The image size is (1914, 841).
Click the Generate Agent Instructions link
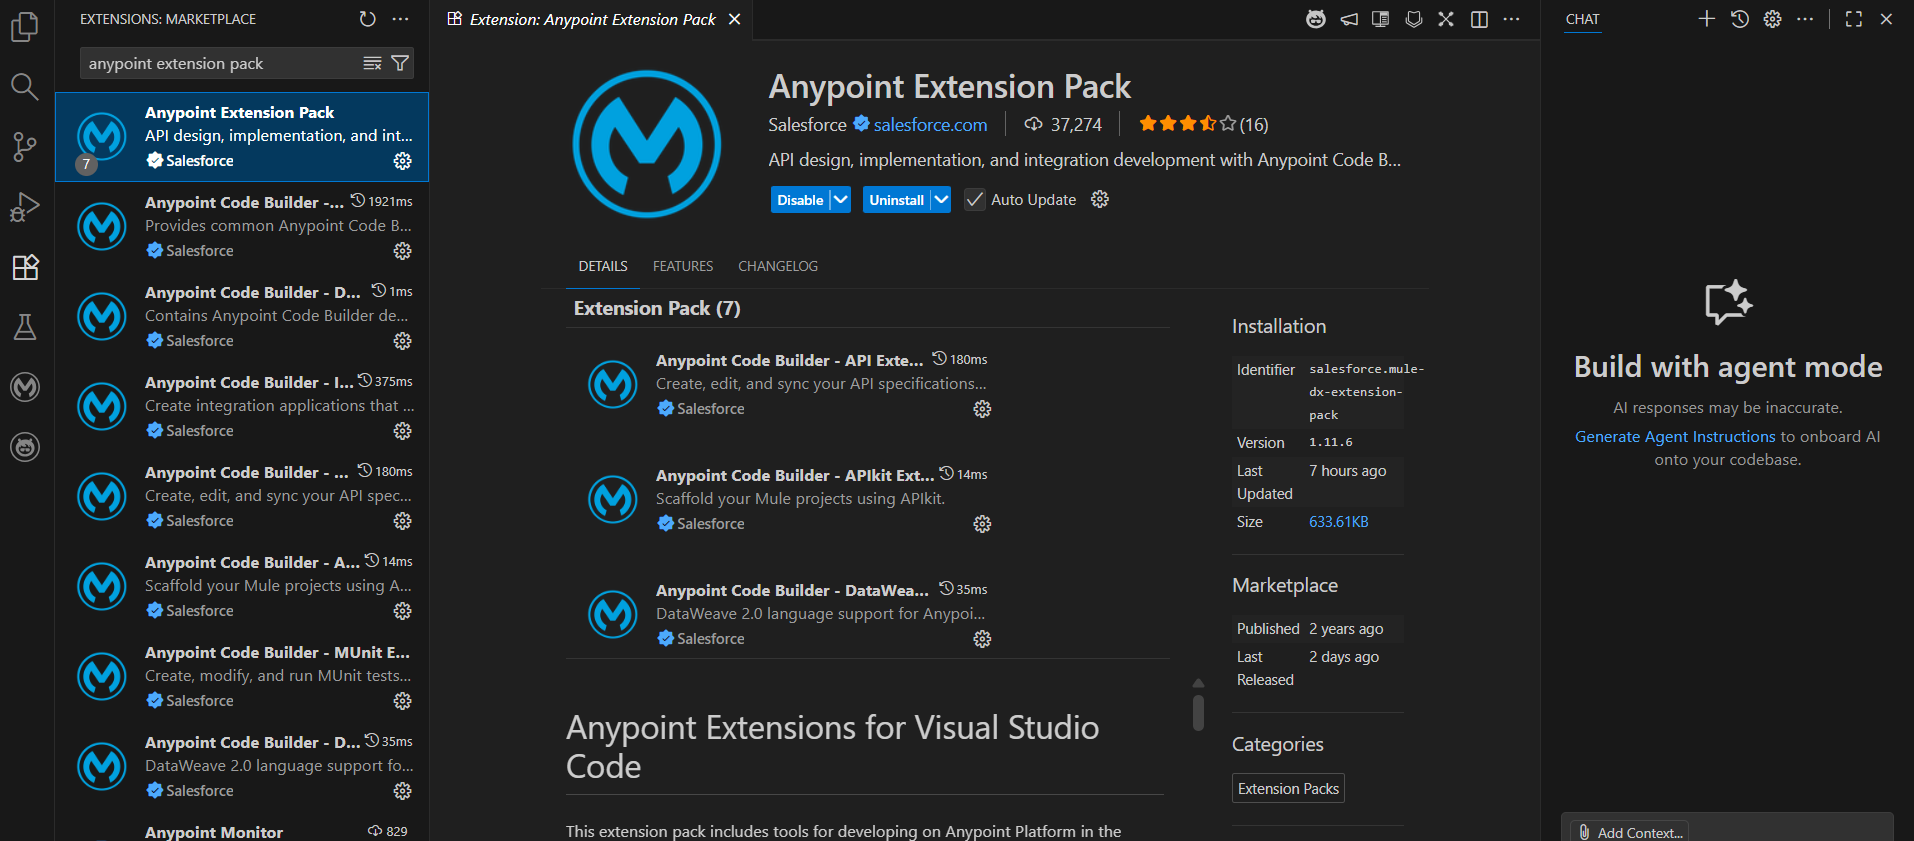click(x=1675, y=437)
